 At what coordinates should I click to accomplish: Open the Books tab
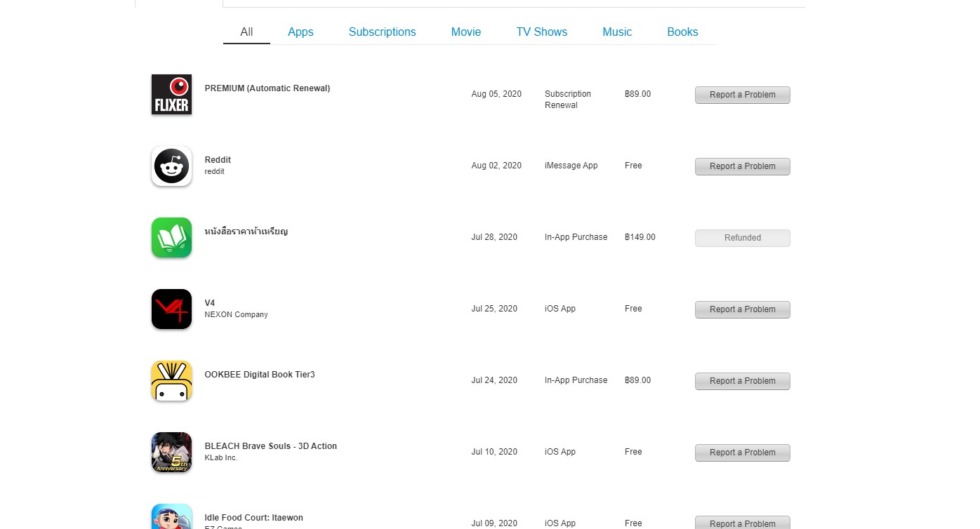click(x=682, y=32)
